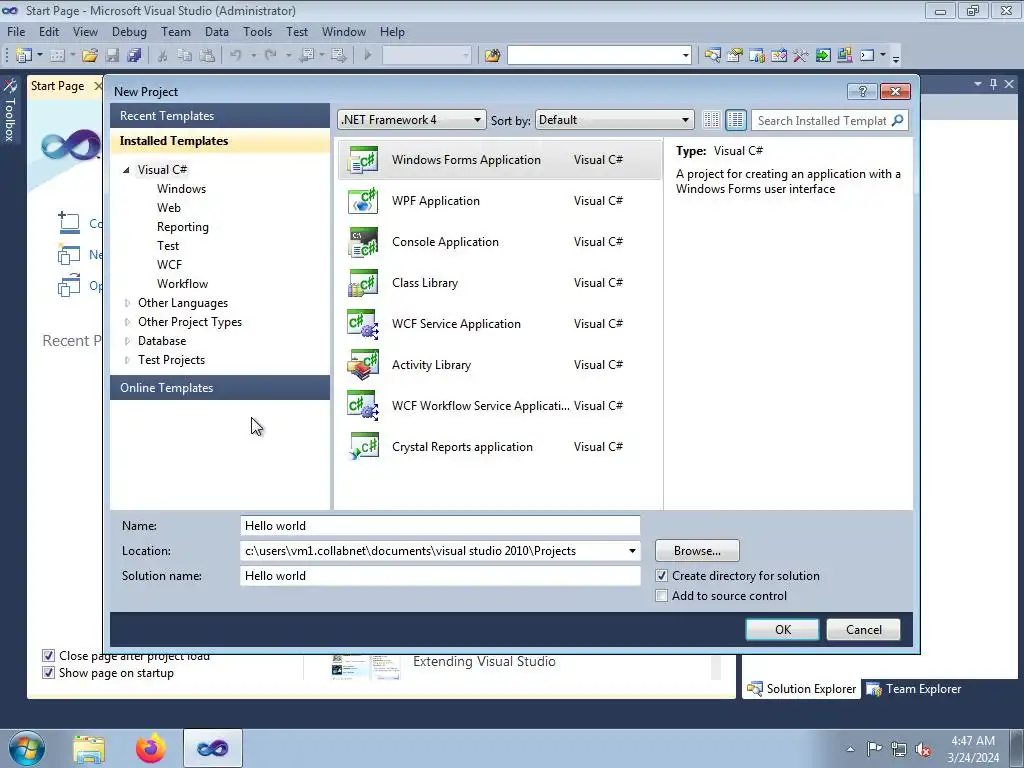The height and width of the screenshot is (768, 1024).
Task: Switch to the Solution Explorer tab
Action: click(801, 689)
